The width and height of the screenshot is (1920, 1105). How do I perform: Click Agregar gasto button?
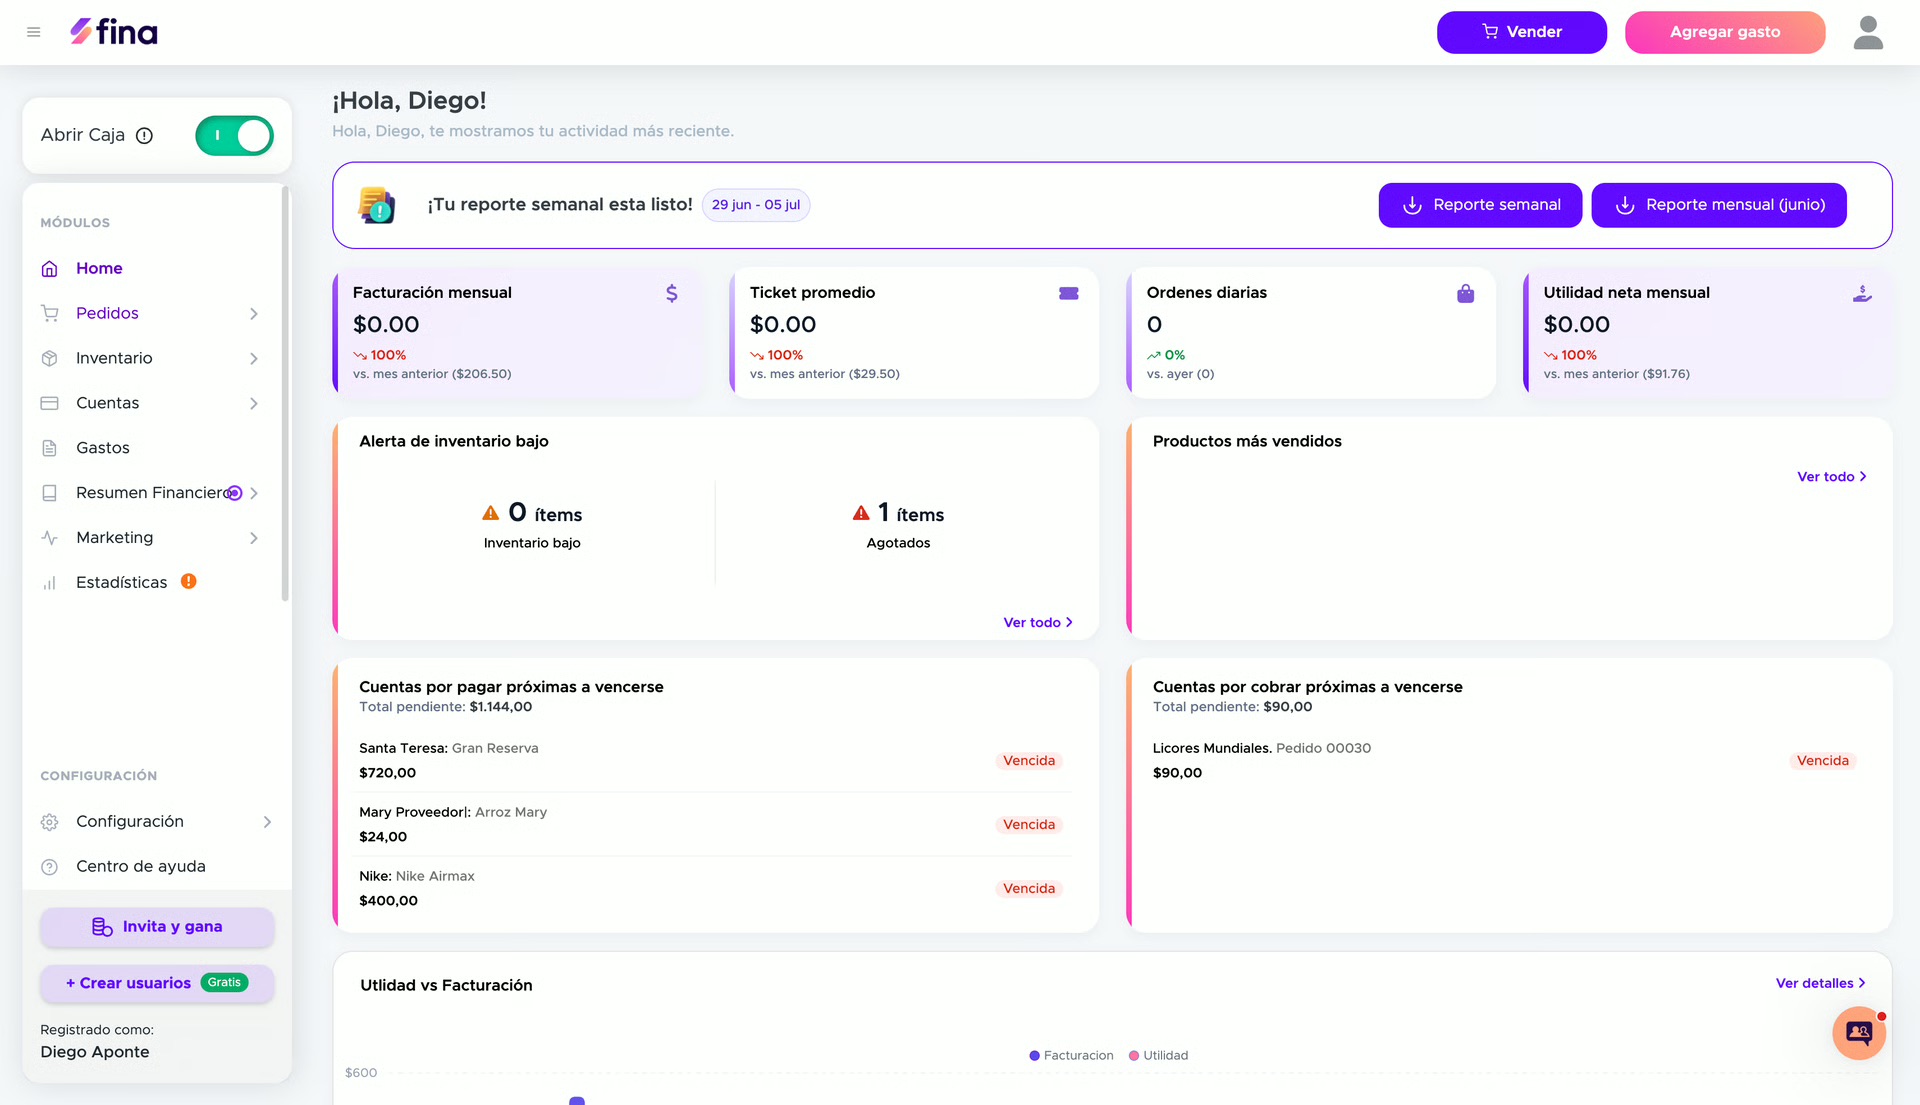coord(1724,32)
